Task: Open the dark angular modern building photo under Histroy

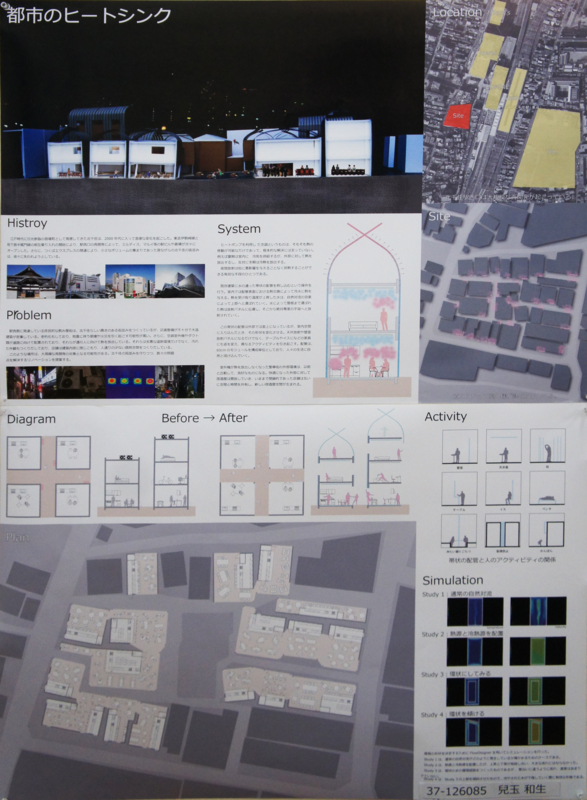Action: (x=180, y=281)
